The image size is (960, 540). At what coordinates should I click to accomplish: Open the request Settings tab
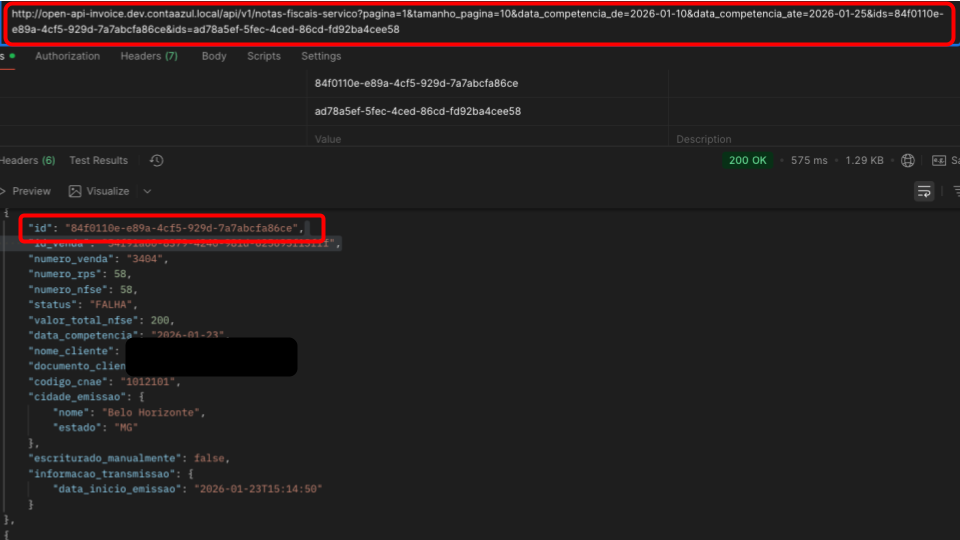pos(321,56)
